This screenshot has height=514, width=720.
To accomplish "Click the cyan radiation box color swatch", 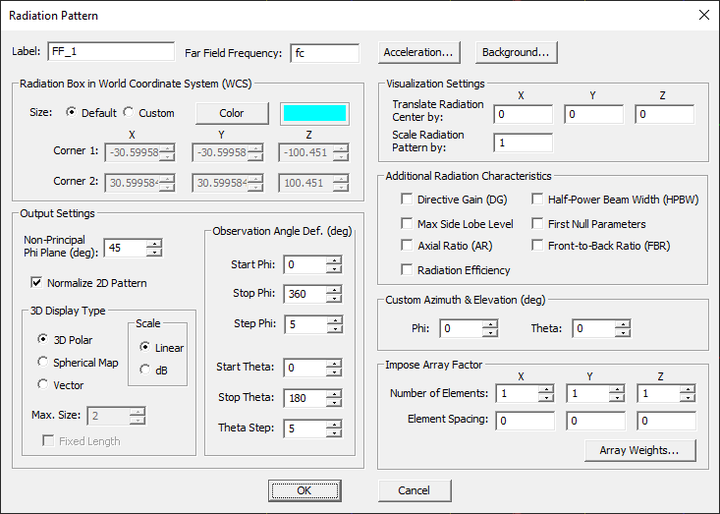I will point(314,113).
